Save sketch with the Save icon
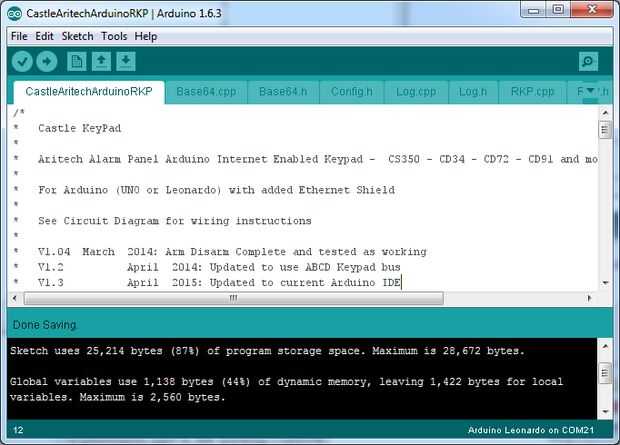Image resolution: width=620 pixels, height=445 pixels. pos(126,61)
